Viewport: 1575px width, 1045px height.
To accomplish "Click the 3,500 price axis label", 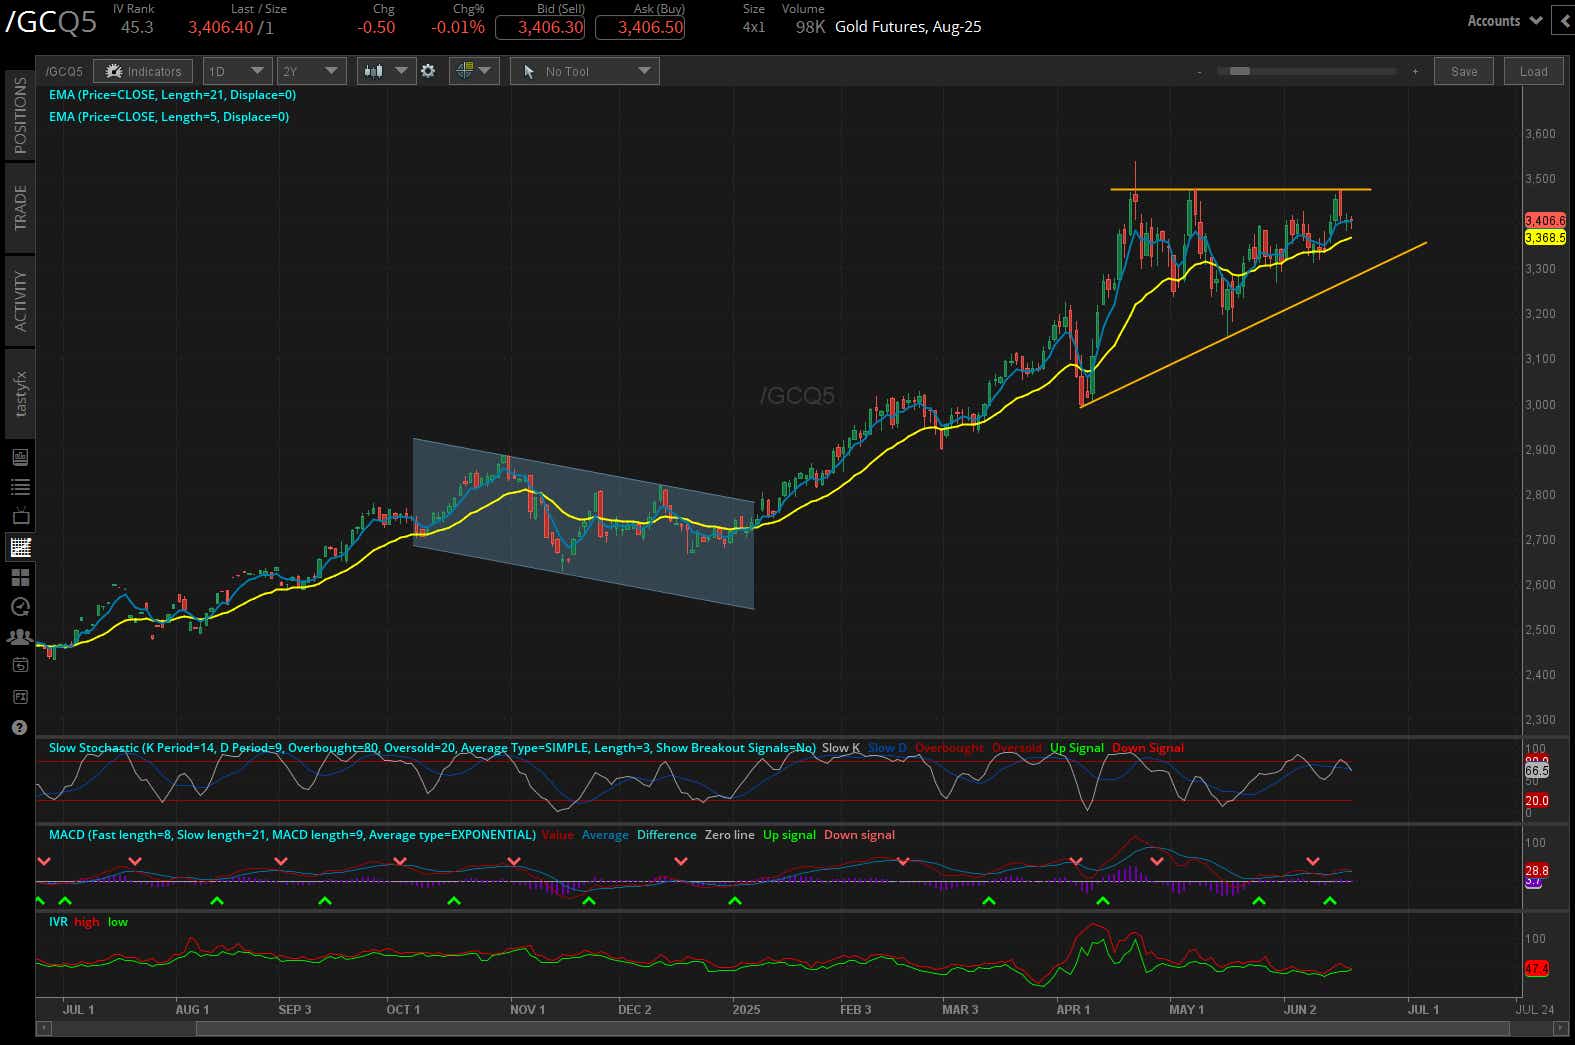I will coord(1540,179).
